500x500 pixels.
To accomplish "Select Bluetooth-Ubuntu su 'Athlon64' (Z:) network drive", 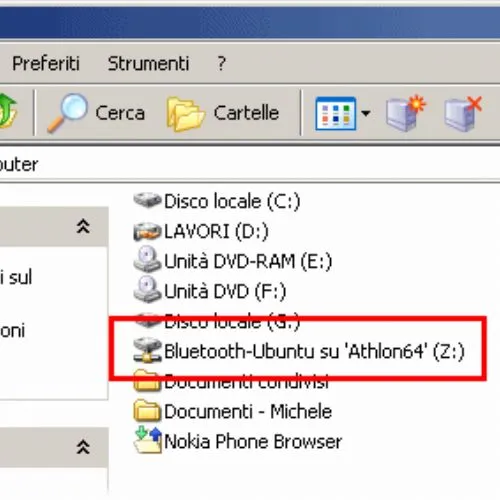I will (299, 351).
